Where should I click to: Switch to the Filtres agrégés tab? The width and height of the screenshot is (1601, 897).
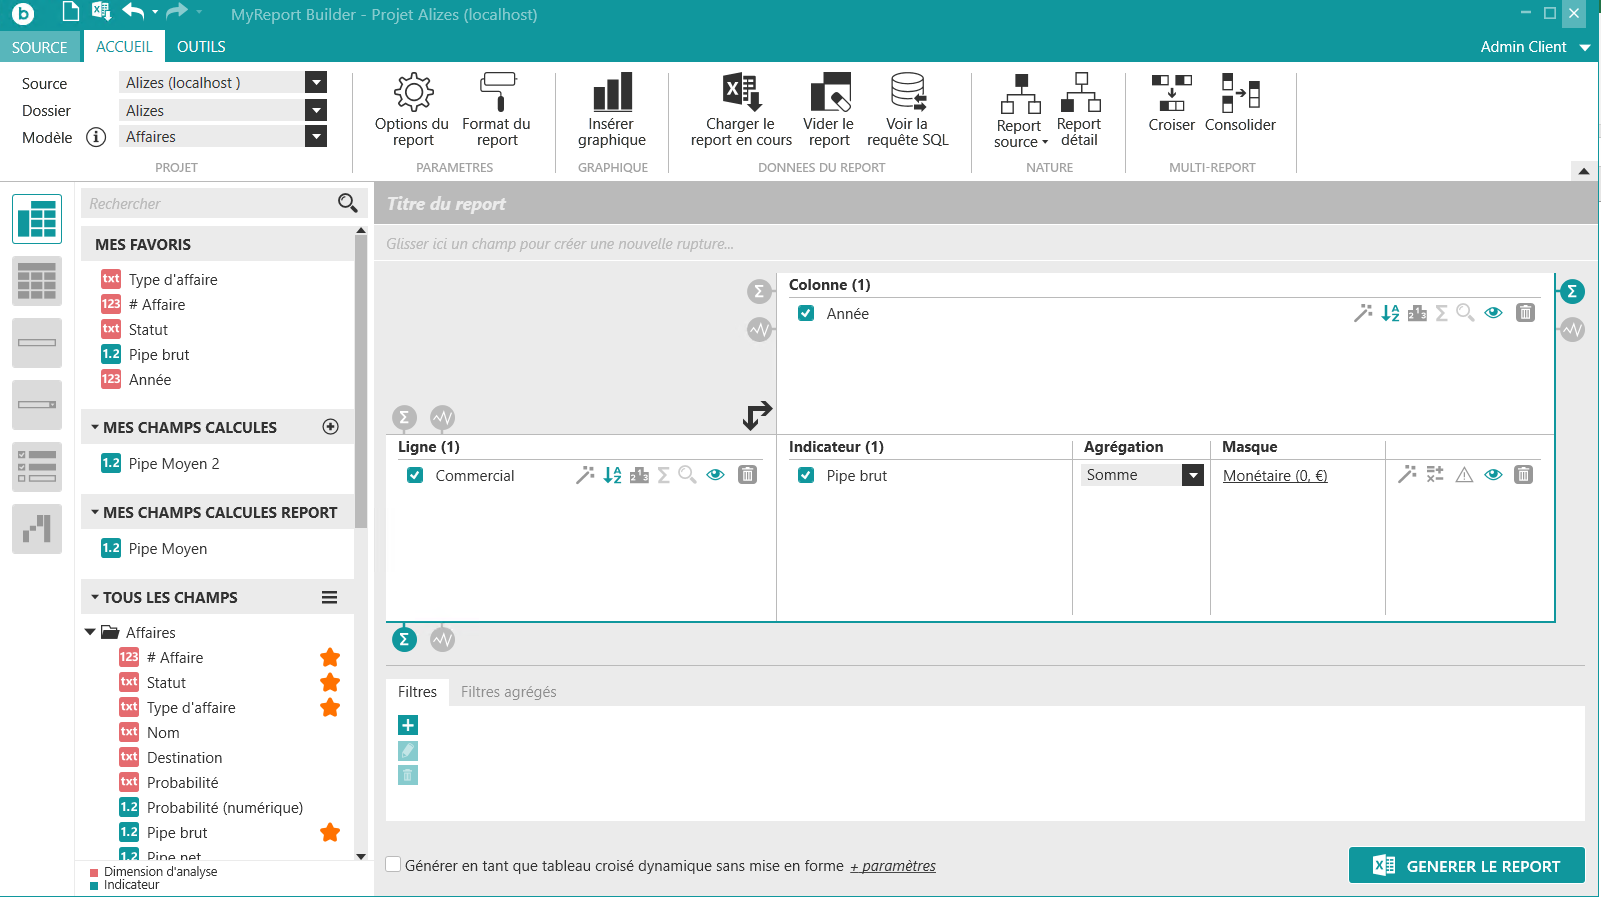pyautogui.click(x=508, y=692)
